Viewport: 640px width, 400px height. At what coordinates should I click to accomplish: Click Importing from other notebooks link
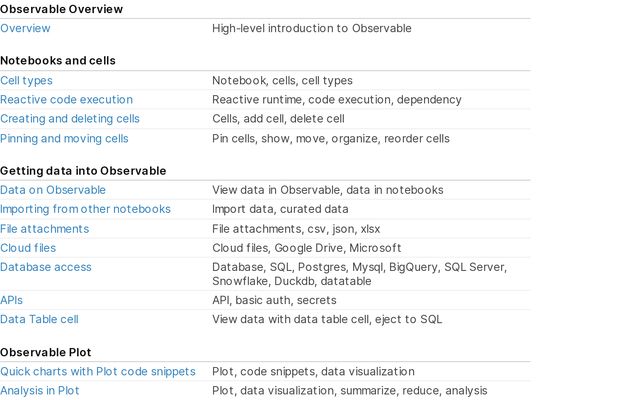click(85, 209)
